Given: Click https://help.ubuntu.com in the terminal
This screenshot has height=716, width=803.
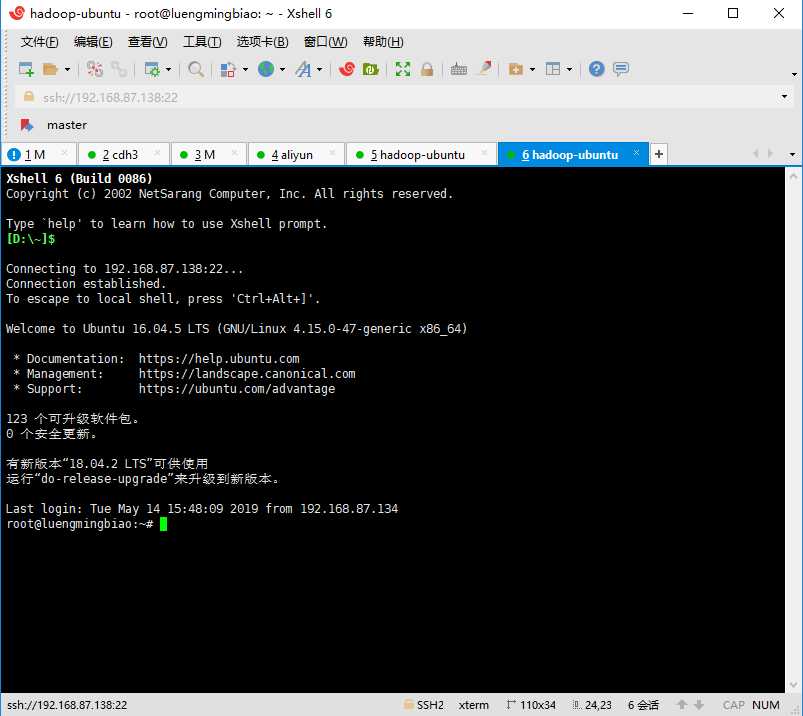Looking at the screenshot, I should [x=219, y=359].
